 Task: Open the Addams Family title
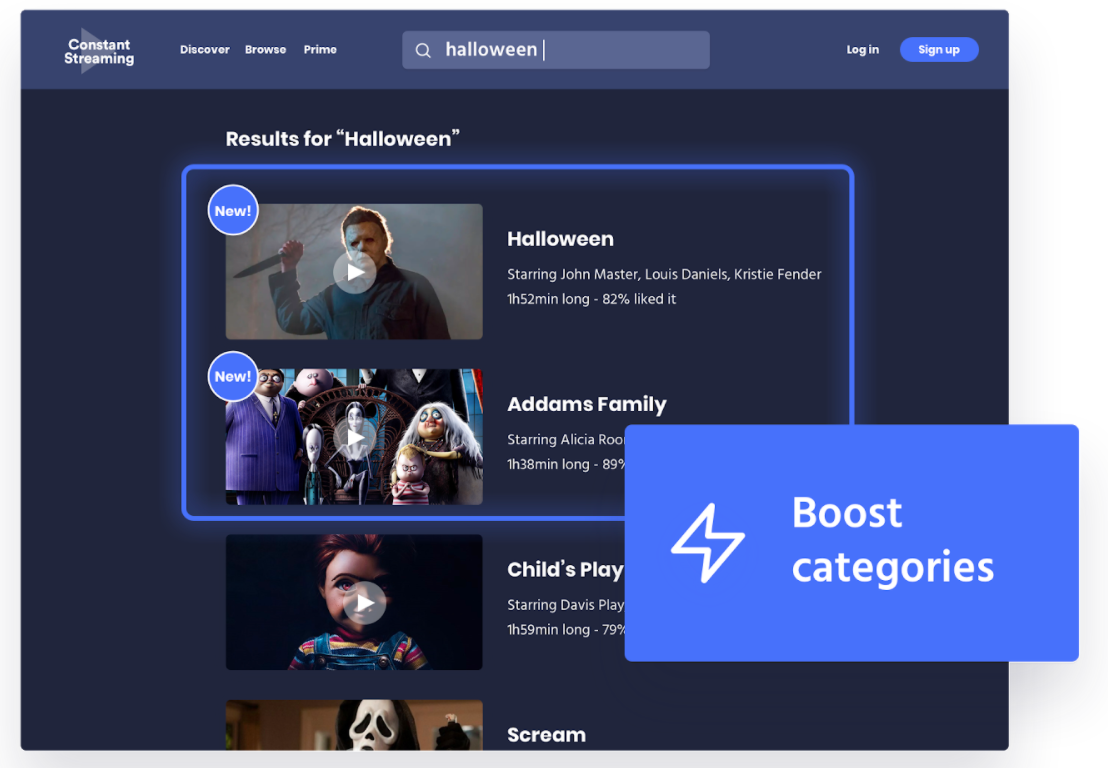coord(587,404)
